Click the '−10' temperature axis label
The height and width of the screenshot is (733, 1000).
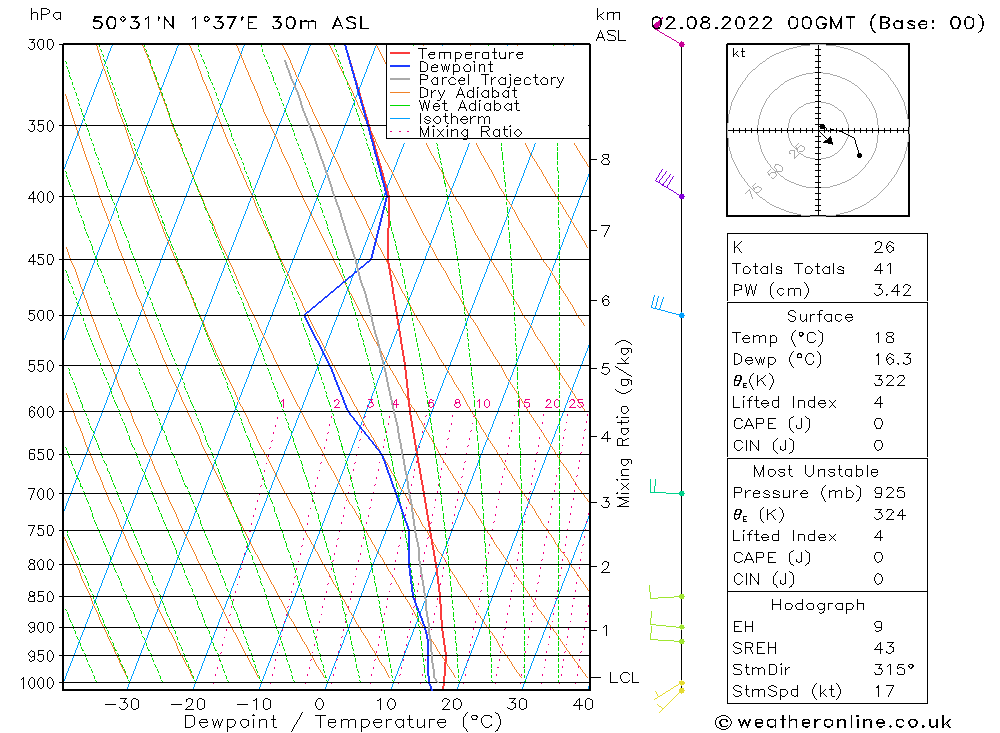tap(254, 704)
